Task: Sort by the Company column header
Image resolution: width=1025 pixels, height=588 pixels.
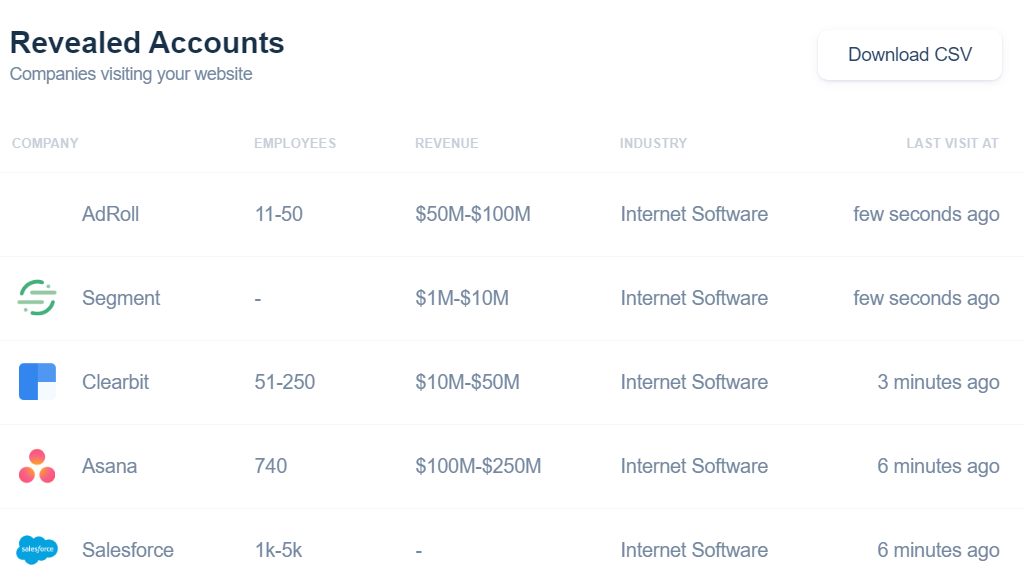Action: click(45, 143)
